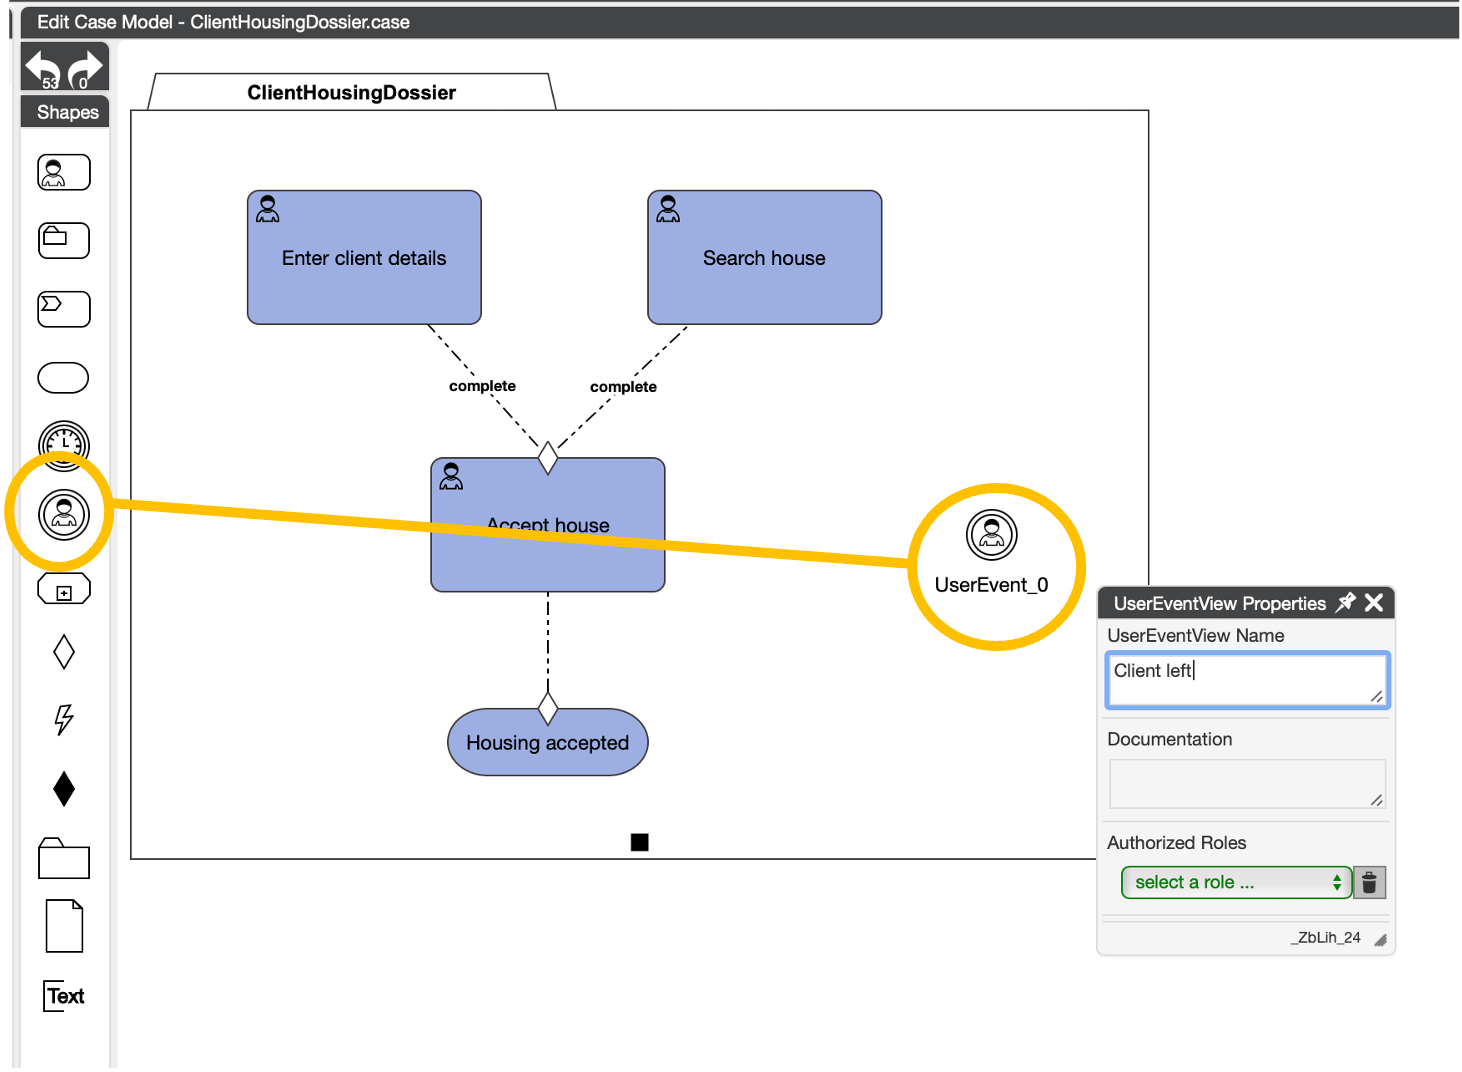Select the Plan Fragment shape with plus

64,590
